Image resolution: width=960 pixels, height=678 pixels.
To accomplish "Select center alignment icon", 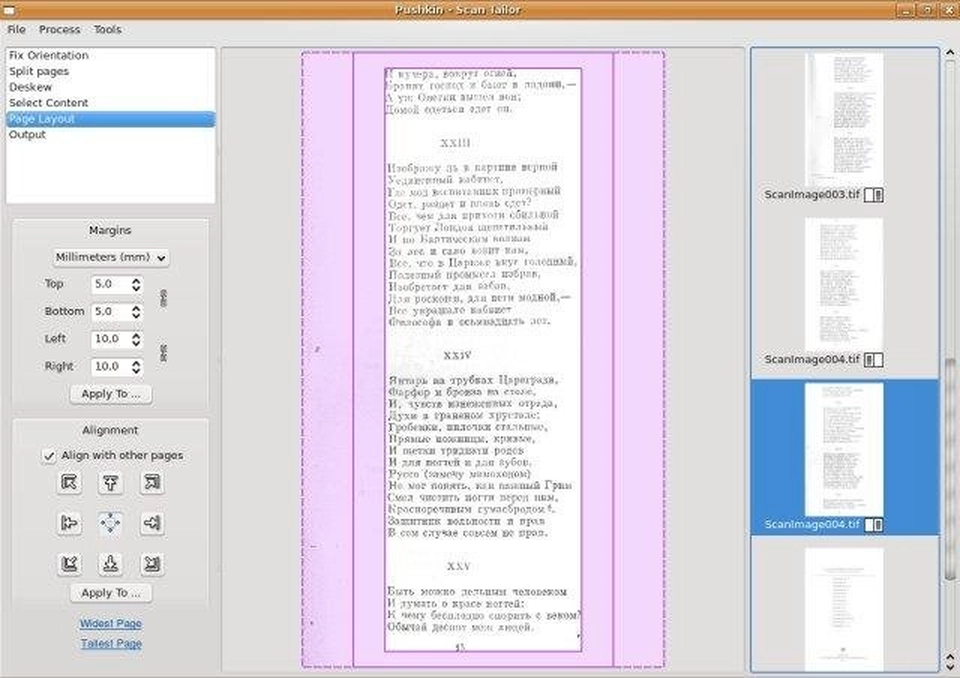I will tap(110, 523).
